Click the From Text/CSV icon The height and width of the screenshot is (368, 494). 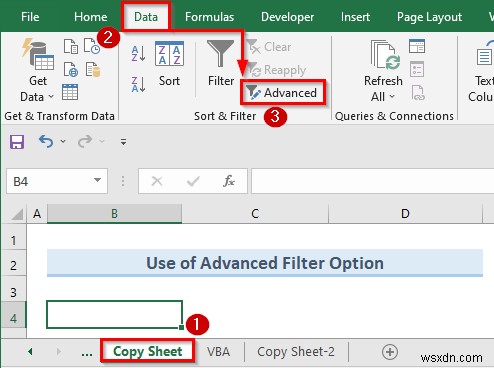tap(71, 46)
